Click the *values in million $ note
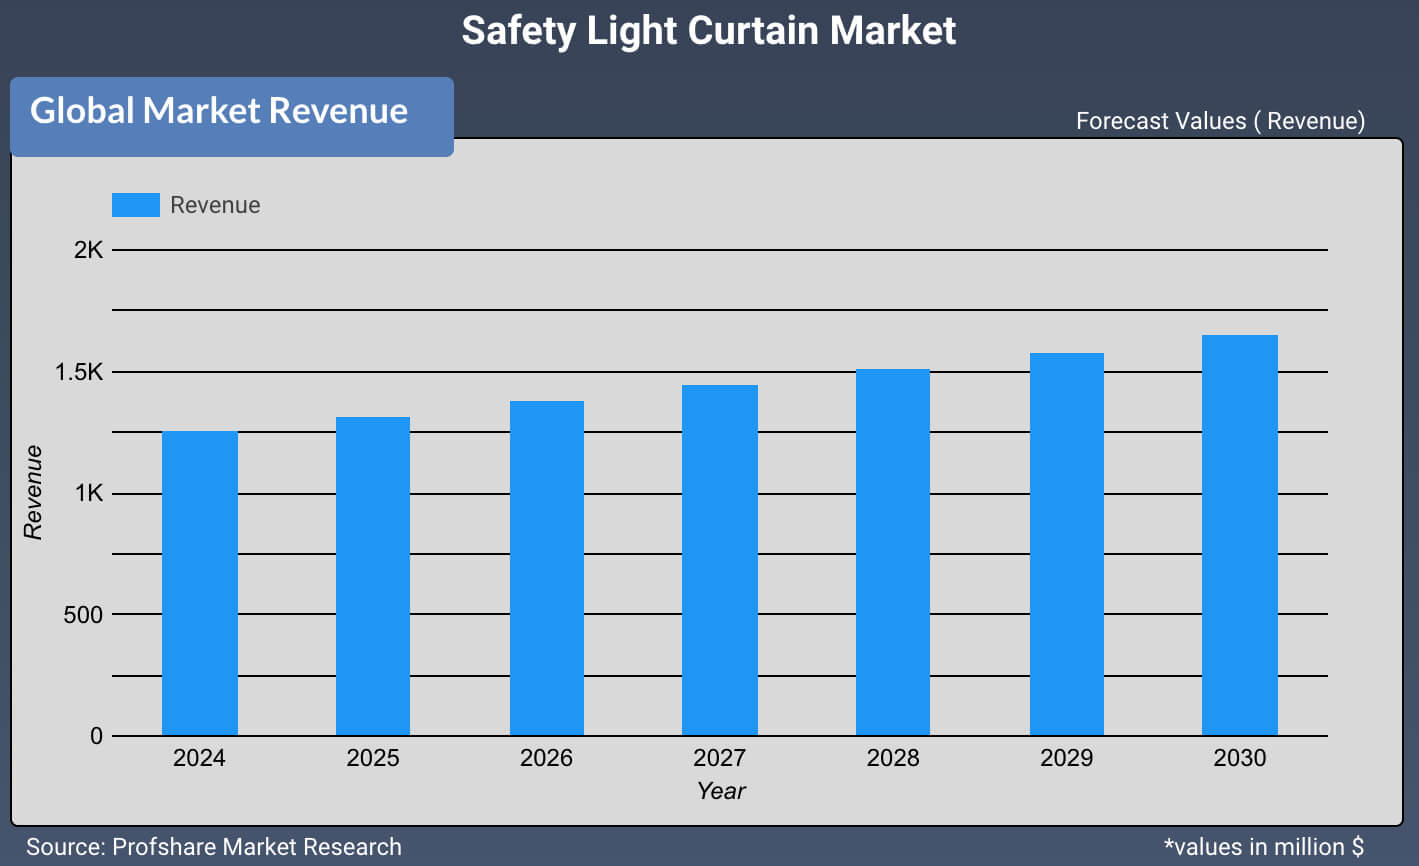1419x866 pixels. tap(1264, 847)
